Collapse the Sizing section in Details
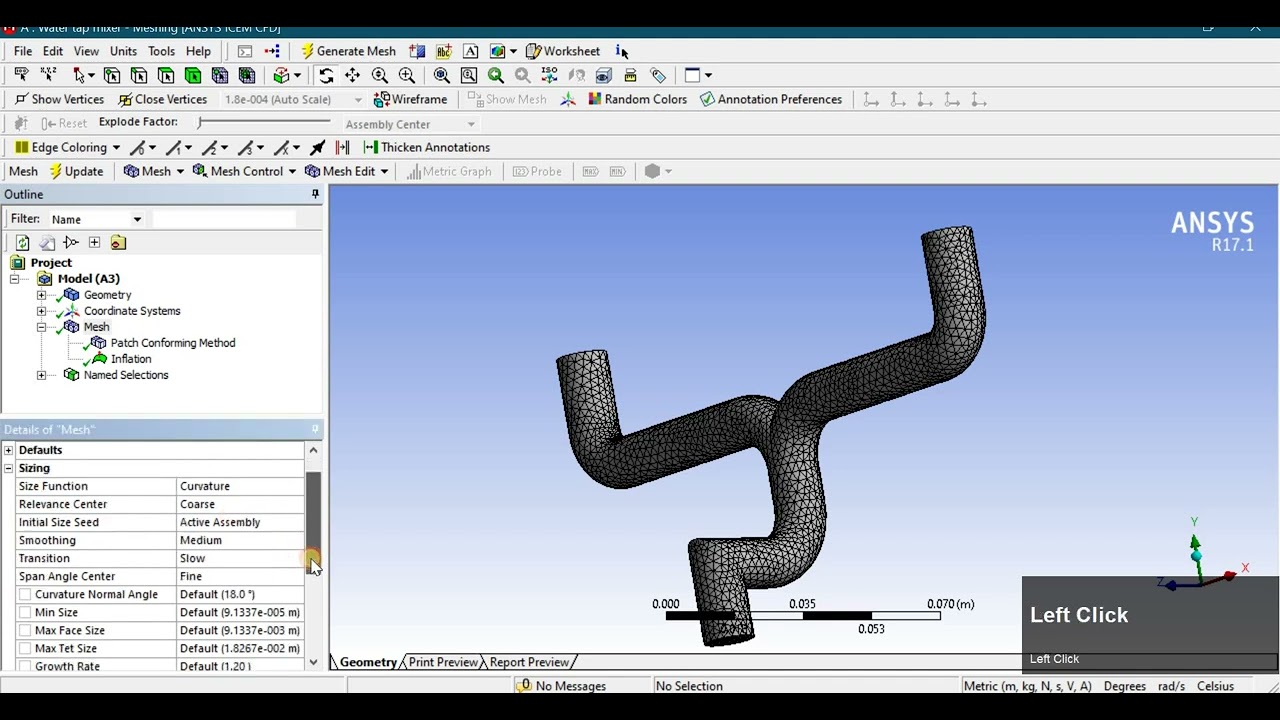Image resolution: width=1280 pixels, height=720 pixels. [9, 468]
